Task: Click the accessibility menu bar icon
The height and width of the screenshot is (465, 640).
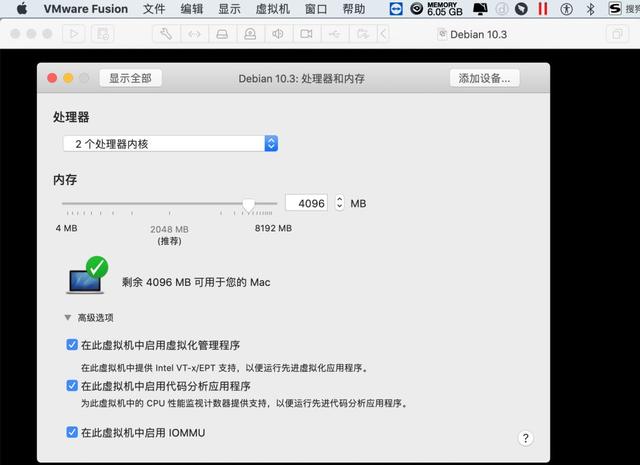Action: (566, 9)
